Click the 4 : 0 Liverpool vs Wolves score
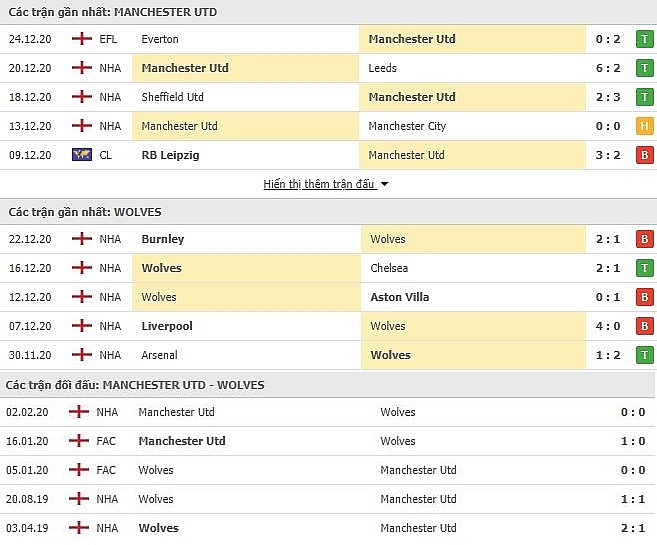657x545 pixels. pyautogui.click(x=608, y=326)
